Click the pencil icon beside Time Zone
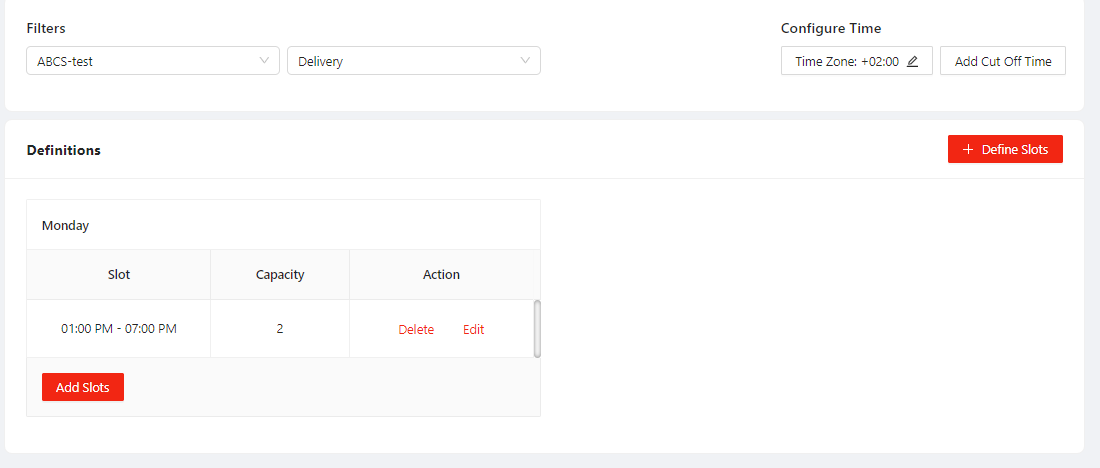 (912, 61)
